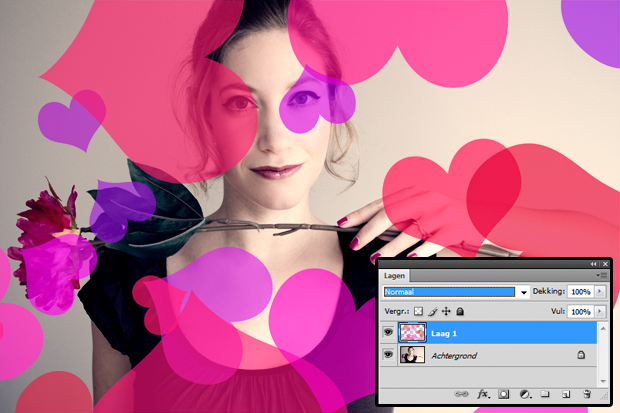
Task: Create a new layer
Action: [566, 394]
